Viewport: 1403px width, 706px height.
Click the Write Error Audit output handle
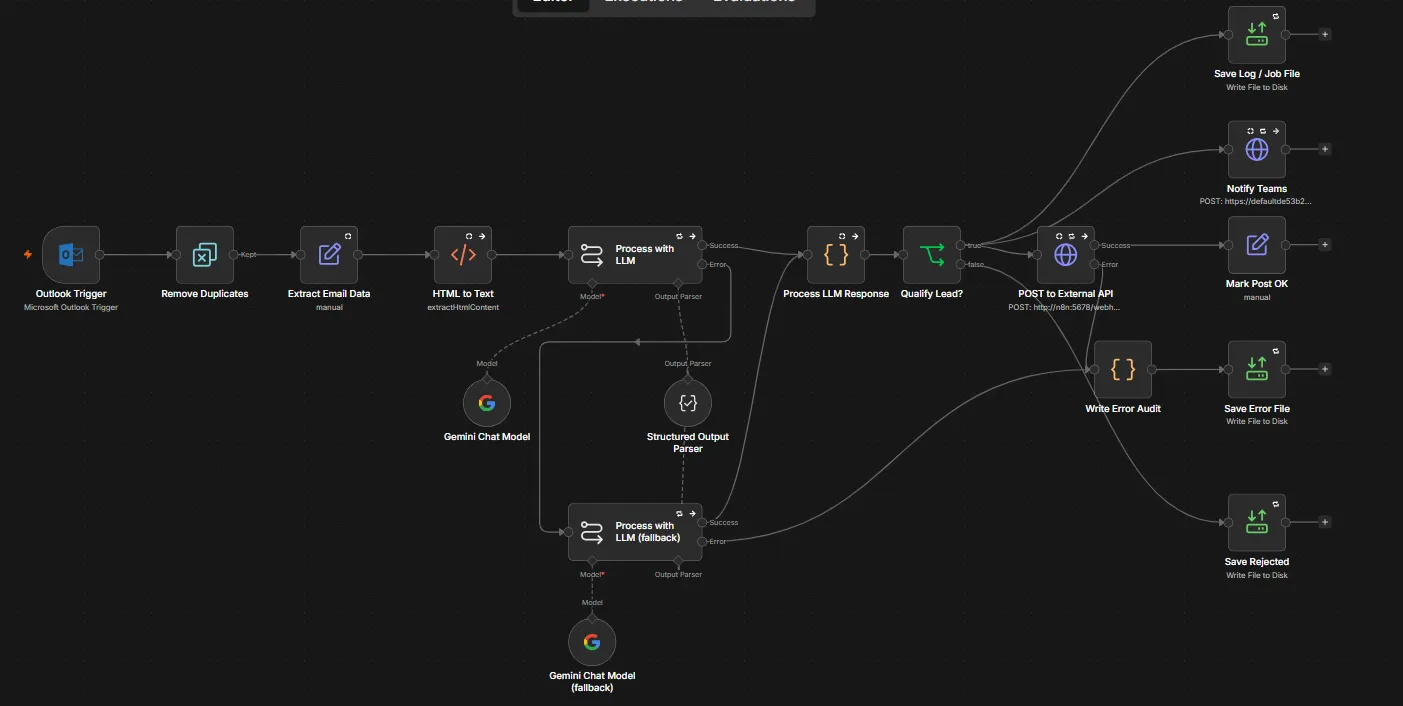tap(1152, 369)
